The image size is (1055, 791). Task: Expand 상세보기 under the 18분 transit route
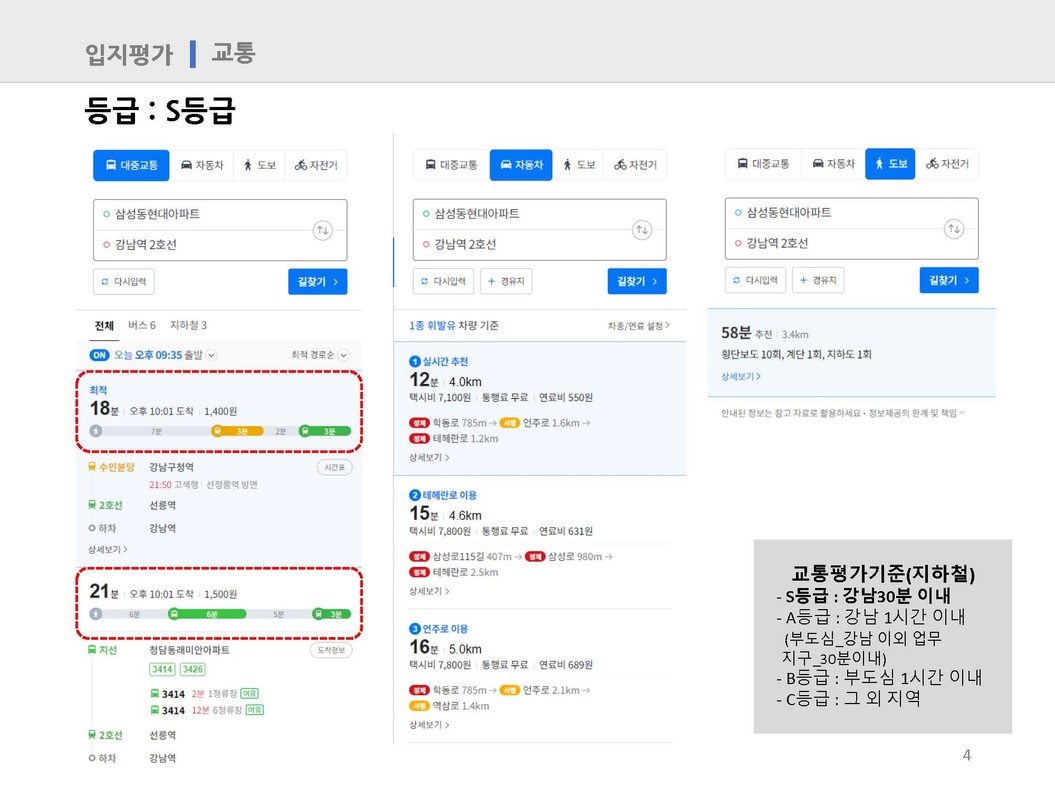[108, 550]
